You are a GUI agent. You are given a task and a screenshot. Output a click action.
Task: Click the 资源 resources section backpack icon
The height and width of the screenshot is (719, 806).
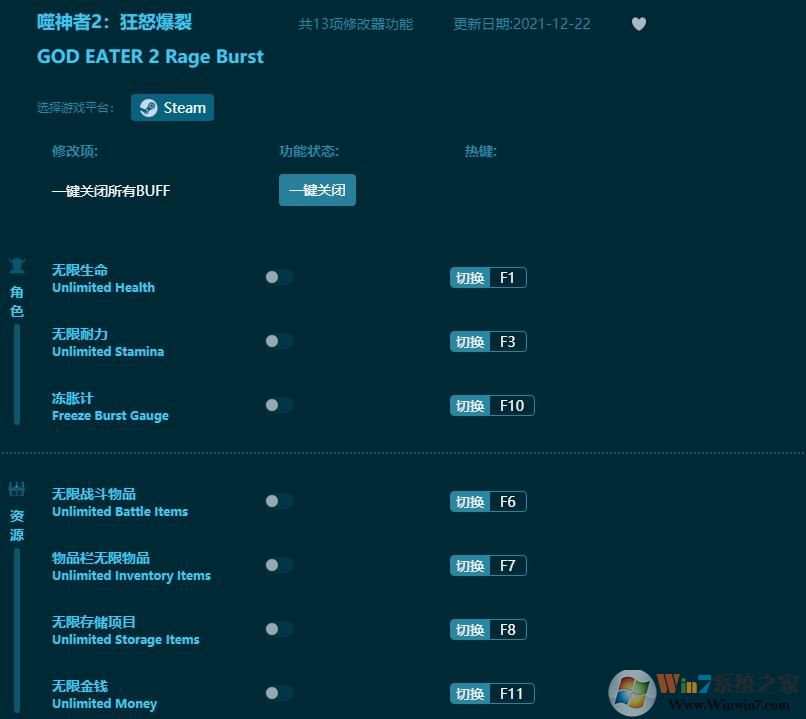pyautogui.click(x=16, y=490)
